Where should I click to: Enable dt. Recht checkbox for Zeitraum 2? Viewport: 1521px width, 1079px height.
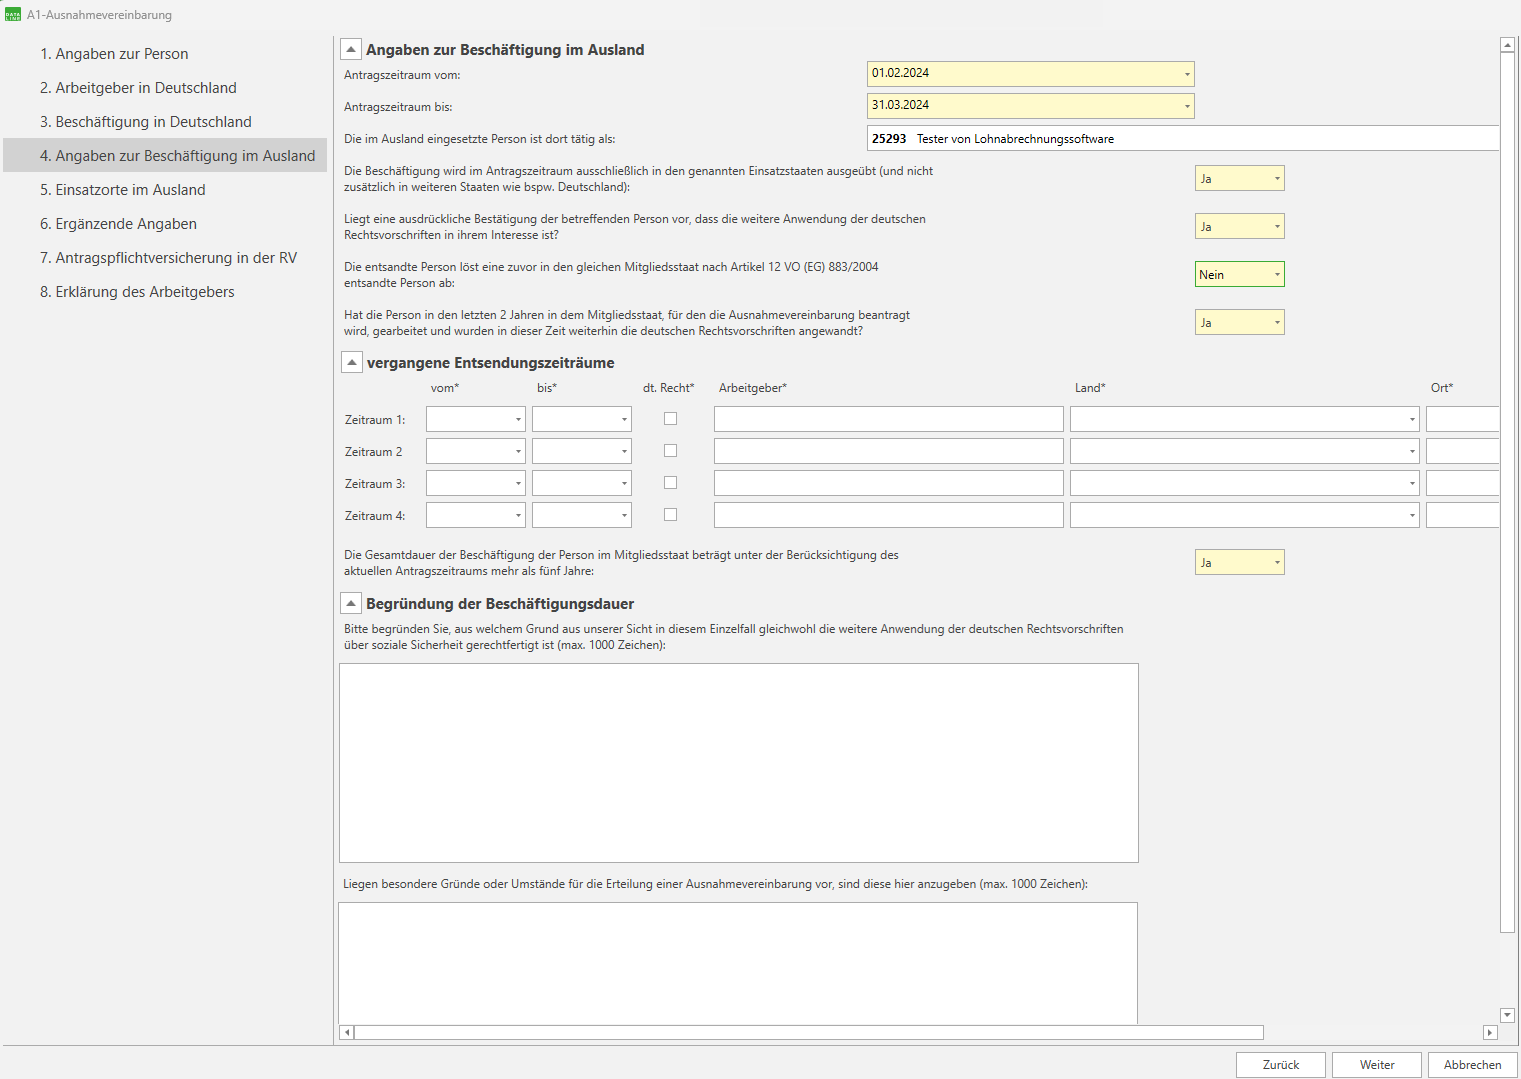(670, 451)
